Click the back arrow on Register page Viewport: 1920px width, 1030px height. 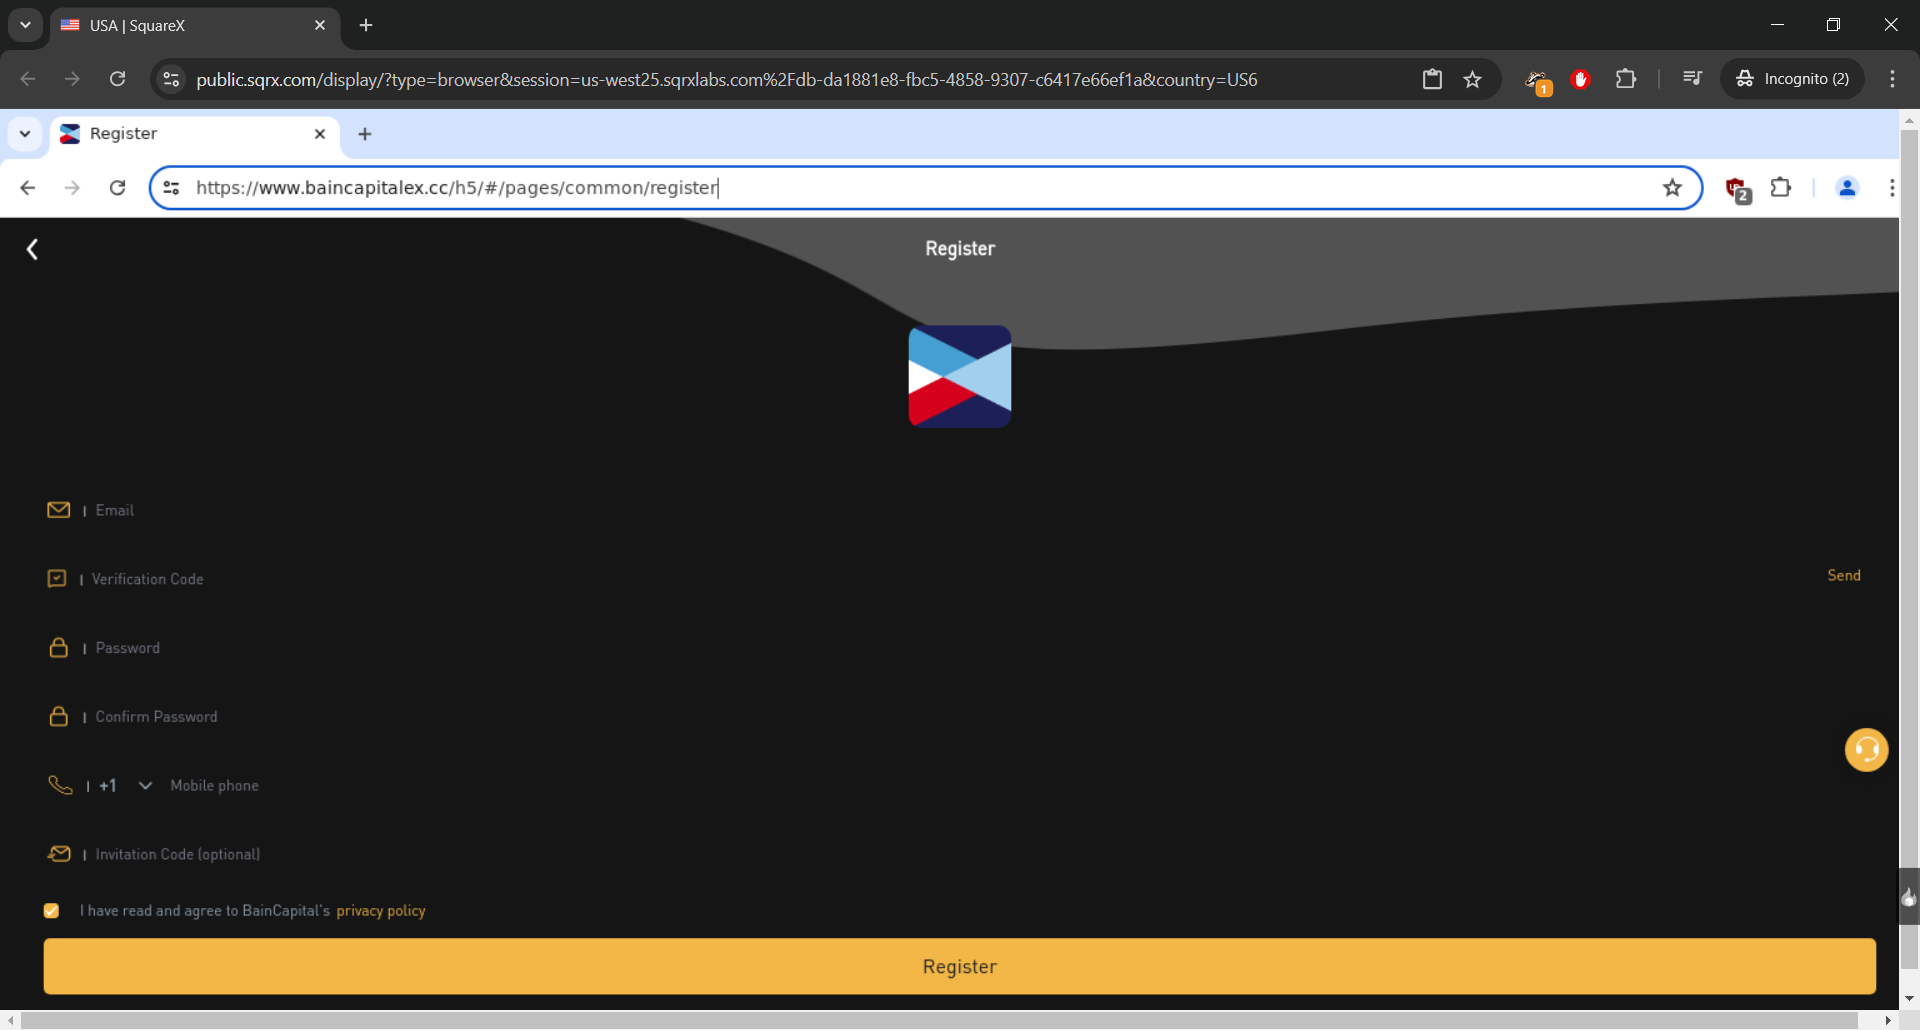tap(32, 249)
